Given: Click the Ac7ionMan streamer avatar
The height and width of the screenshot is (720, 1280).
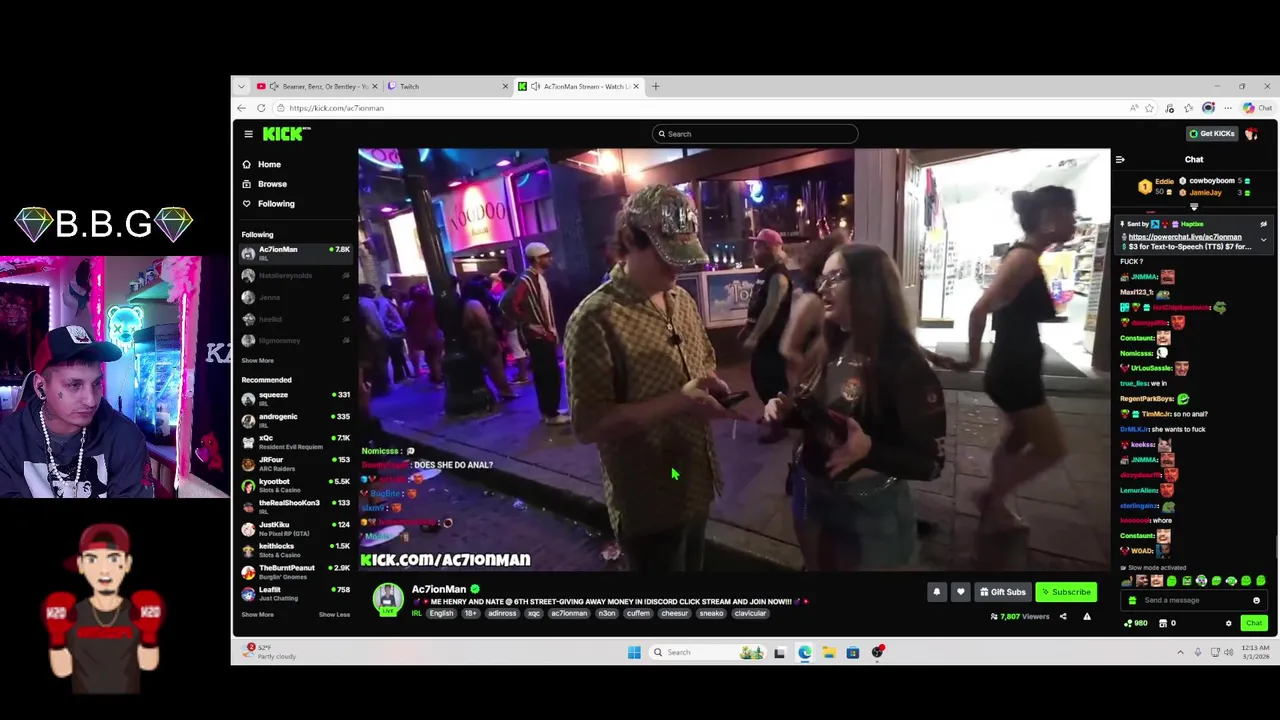Looking at the screenshot, I should (x=388, y=598).
